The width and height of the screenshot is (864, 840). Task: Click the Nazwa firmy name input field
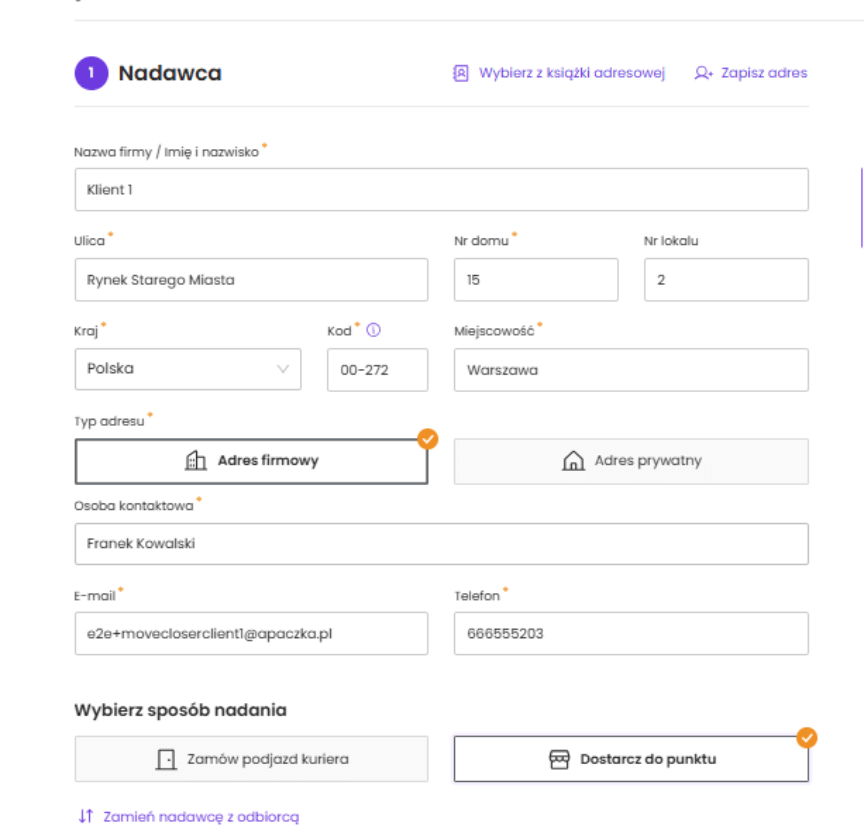point(441,190)
